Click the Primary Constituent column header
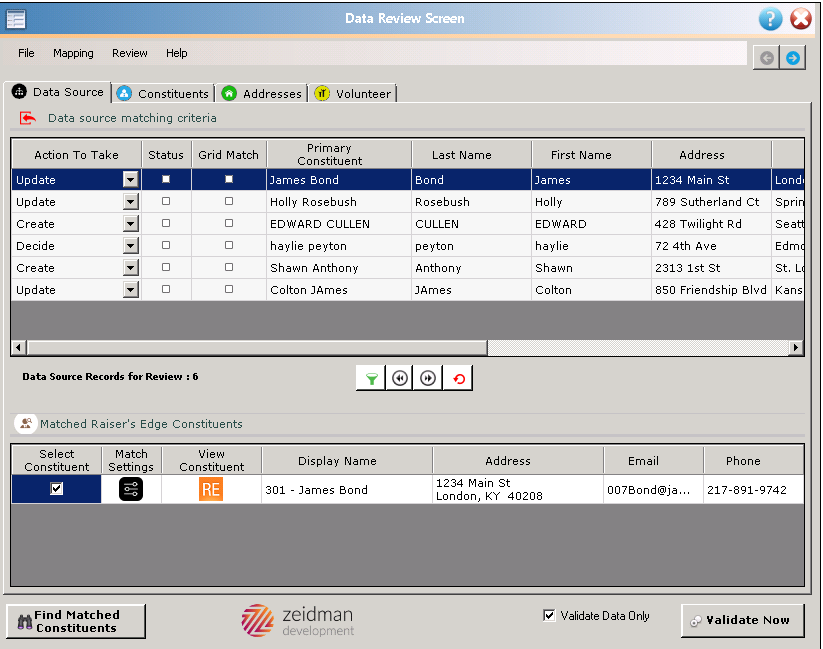This screenshot has height=649, width=823. [340, 154]
